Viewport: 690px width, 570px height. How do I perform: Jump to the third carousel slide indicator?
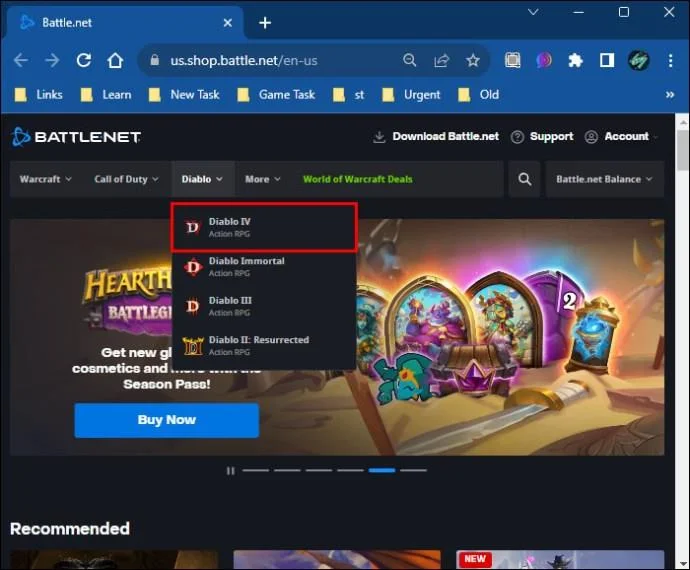point(319,471)
